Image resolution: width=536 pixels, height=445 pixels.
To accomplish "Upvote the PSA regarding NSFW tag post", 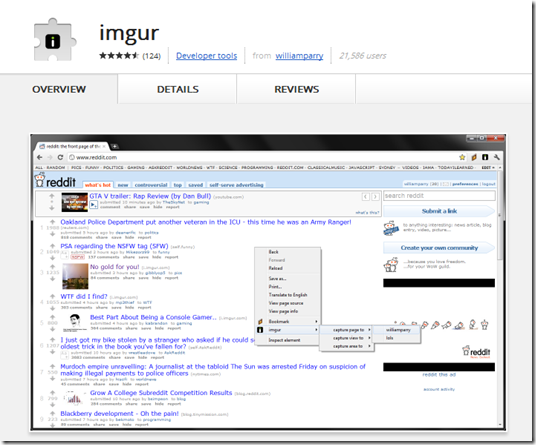I will click(52, 246).
